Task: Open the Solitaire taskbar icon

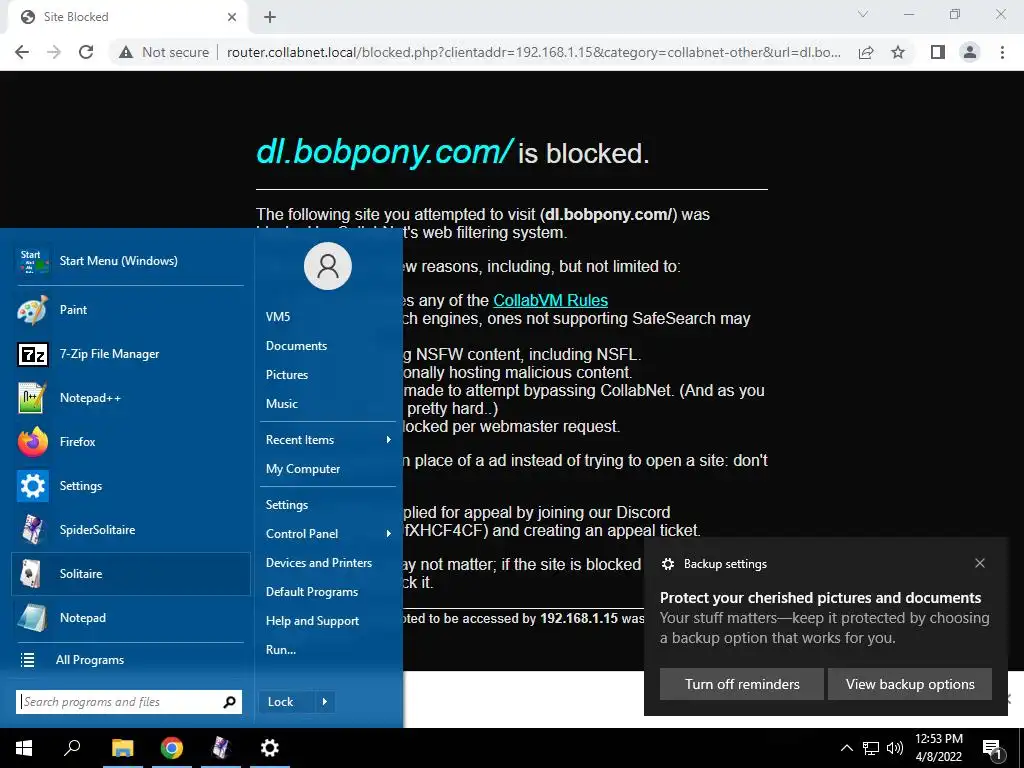Action: (221, 748)
